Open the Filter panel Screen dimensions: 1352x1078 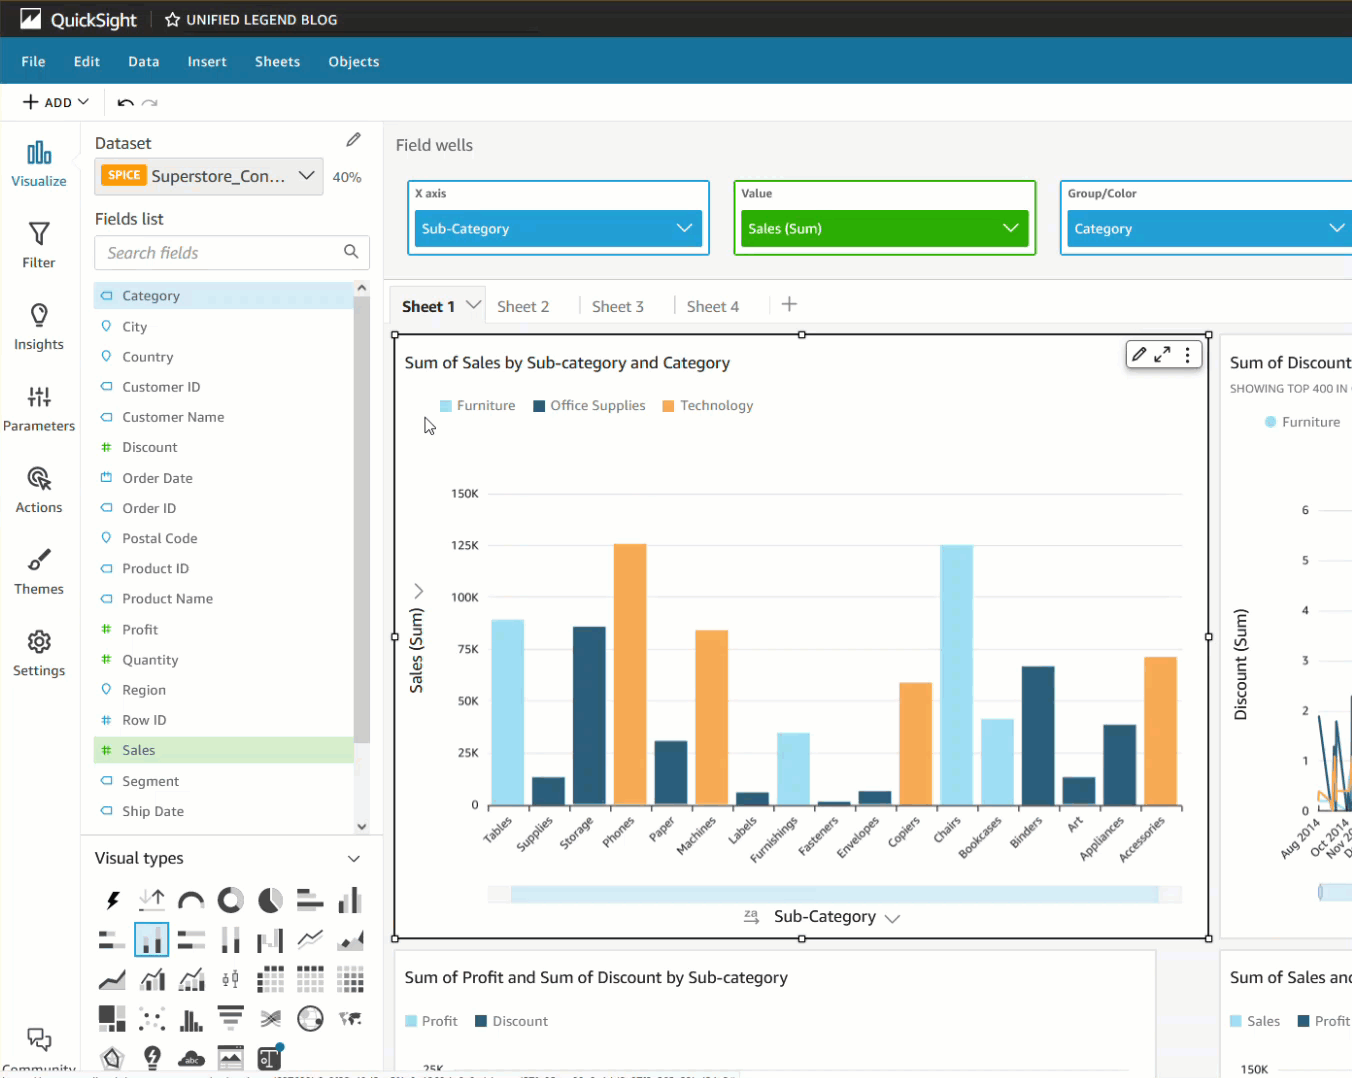pyautogui.click(x=39, y=245)
